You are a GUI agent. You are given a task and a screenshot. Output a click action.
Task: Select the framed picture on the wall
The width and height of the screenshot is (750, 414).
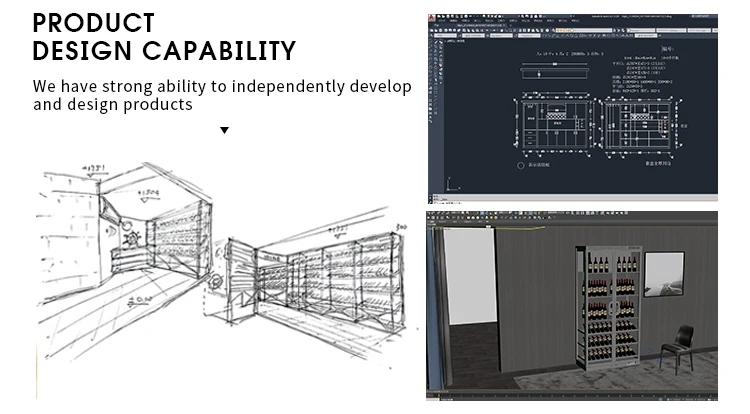[664, 274]
